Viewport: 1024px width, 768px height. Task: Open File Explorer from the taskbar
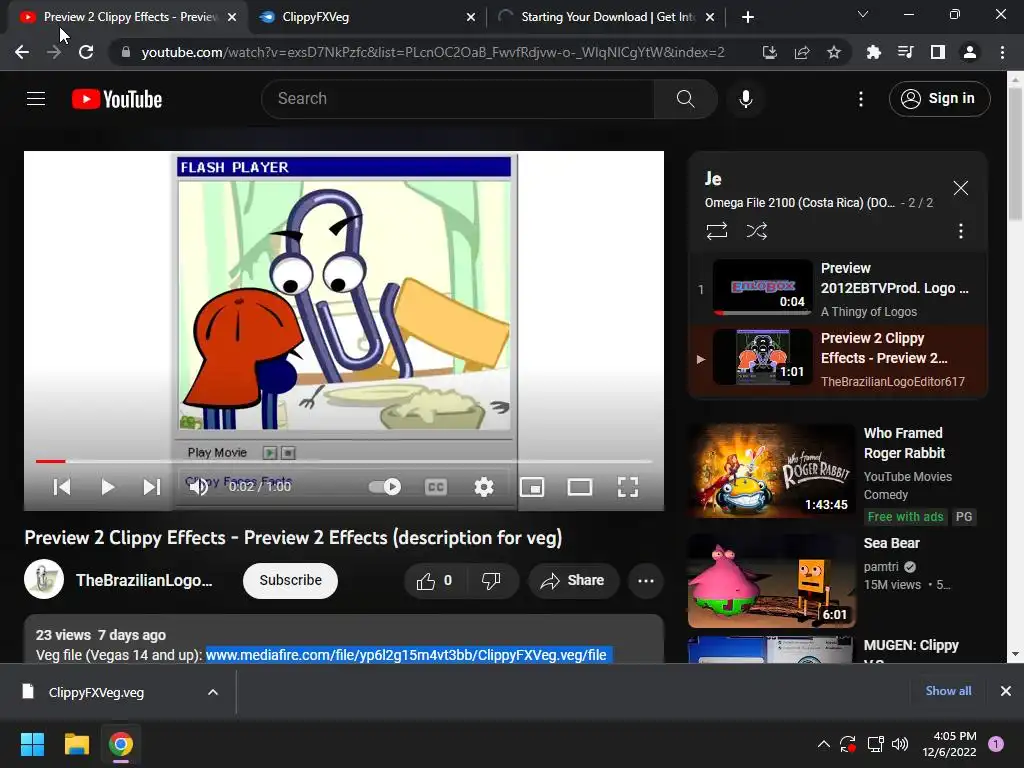76,744
